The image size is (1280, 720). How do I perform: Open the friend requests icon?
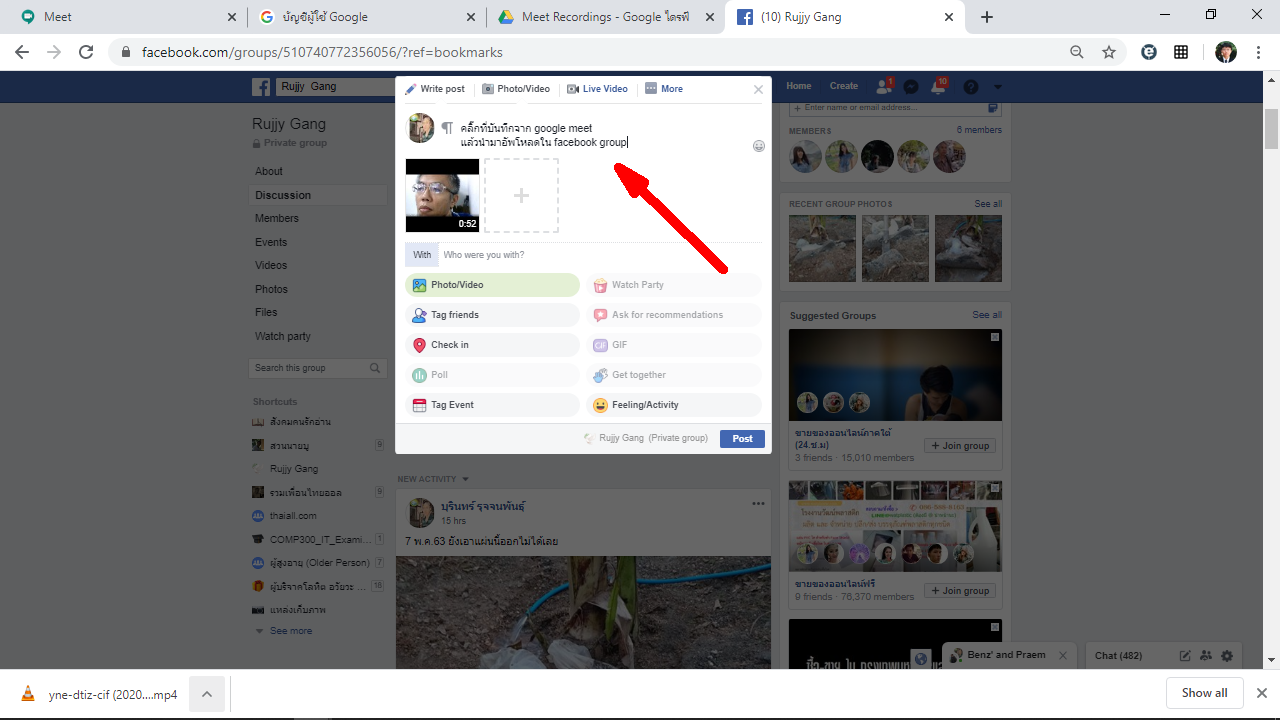[883, 87]
